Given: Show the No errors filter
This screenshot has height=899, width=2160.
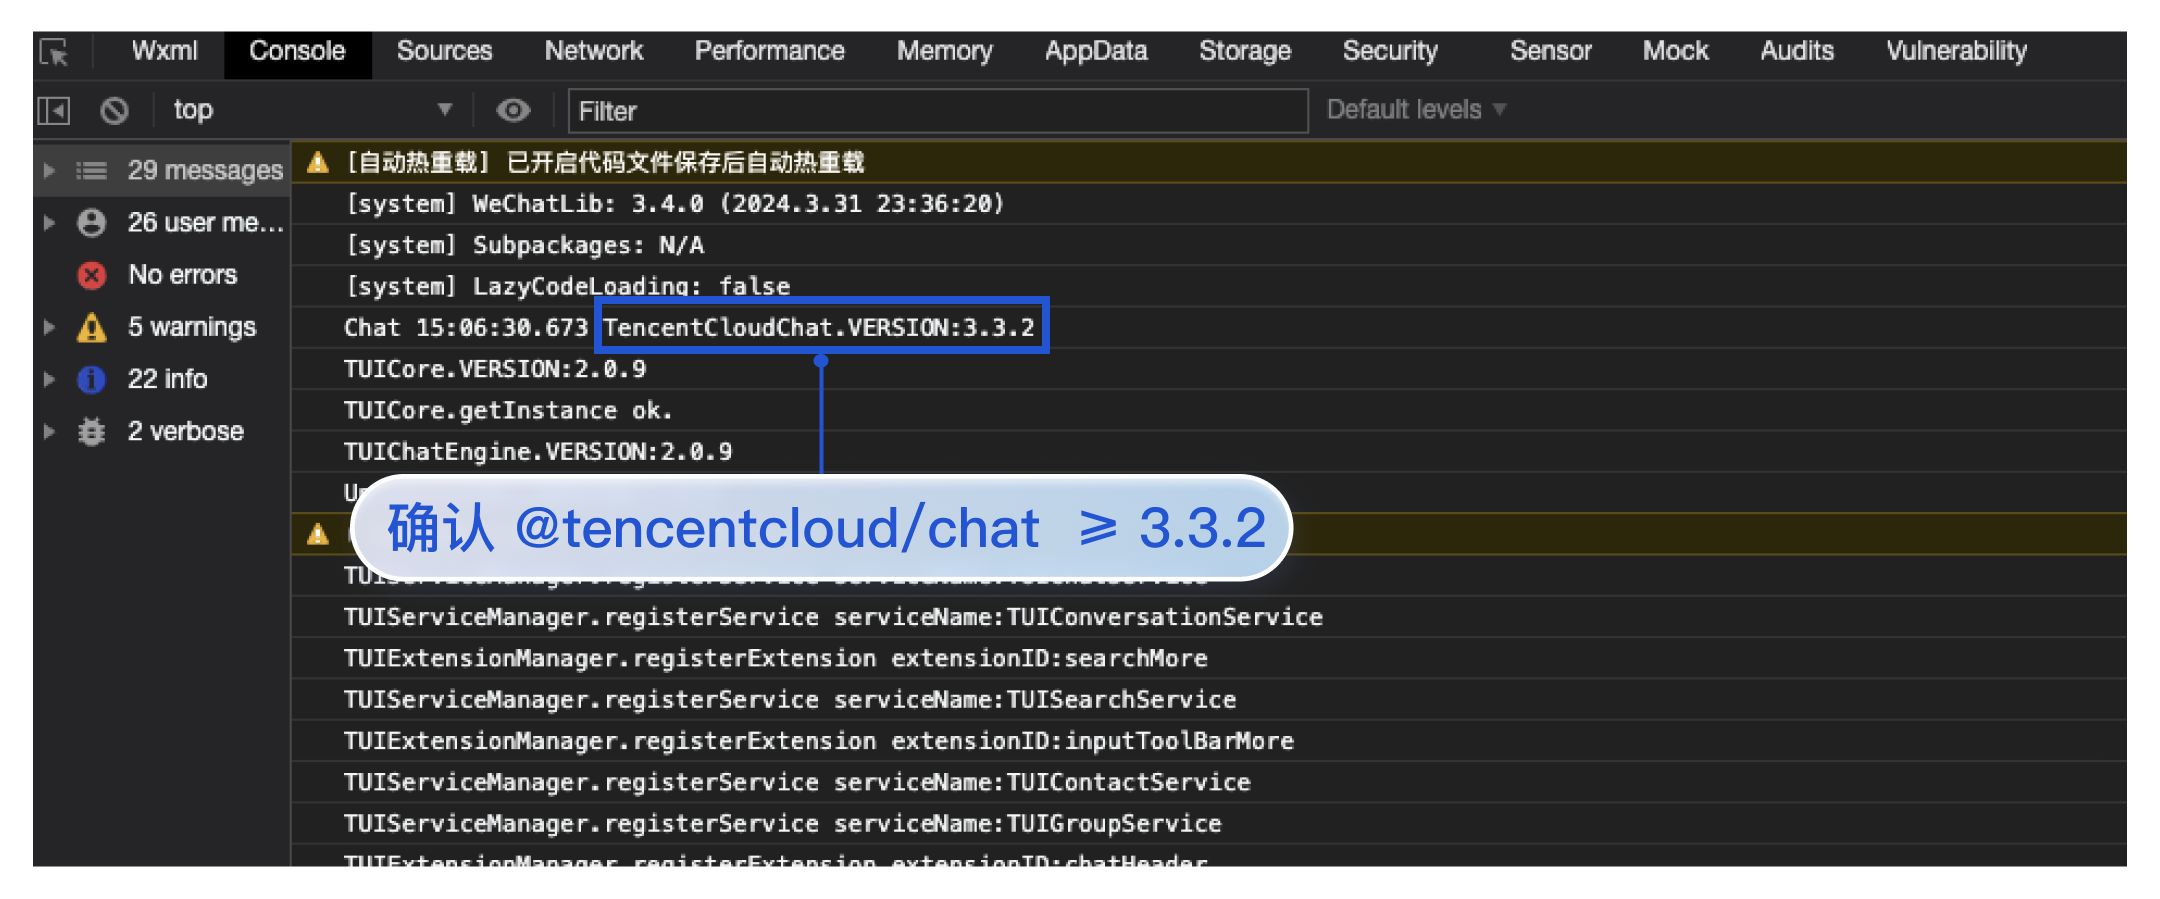Looking at the screenshot, I should (x=183, y=275).
